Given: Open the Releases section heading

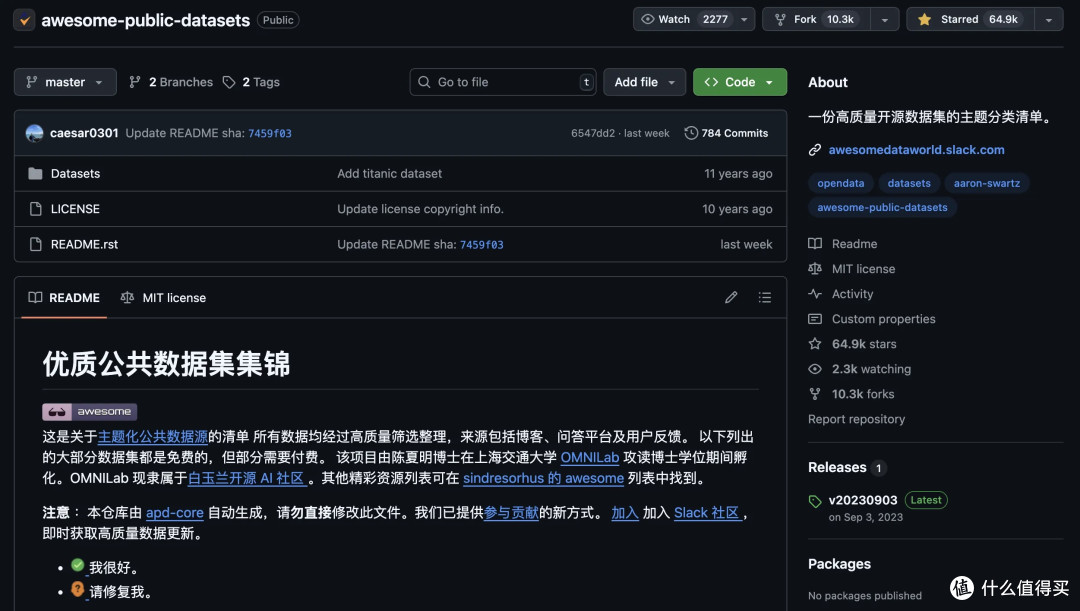Looking at the screenshot, I should tap(837, 467).
